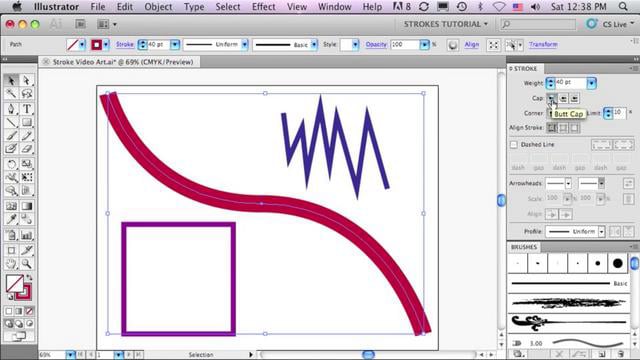Image resolution: width=640 pixels, height=360 pixels.
Task: Choose the Lasso tool
Action: [27, 93]
